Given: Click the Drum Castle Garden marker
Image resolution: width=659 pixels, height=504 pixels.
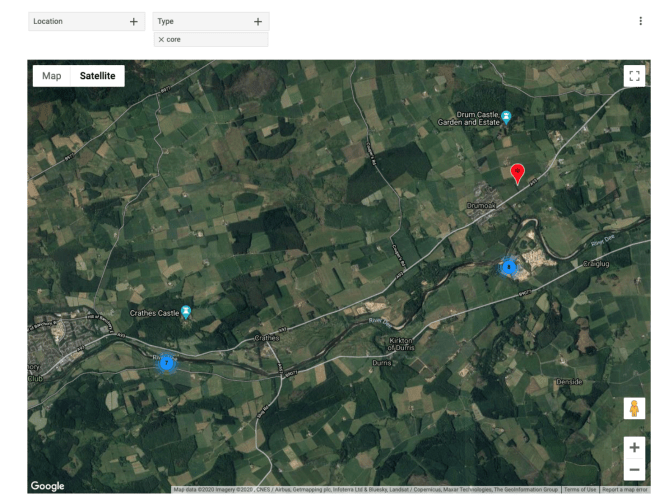Looking at the screenshot, I should click(506, 117).
